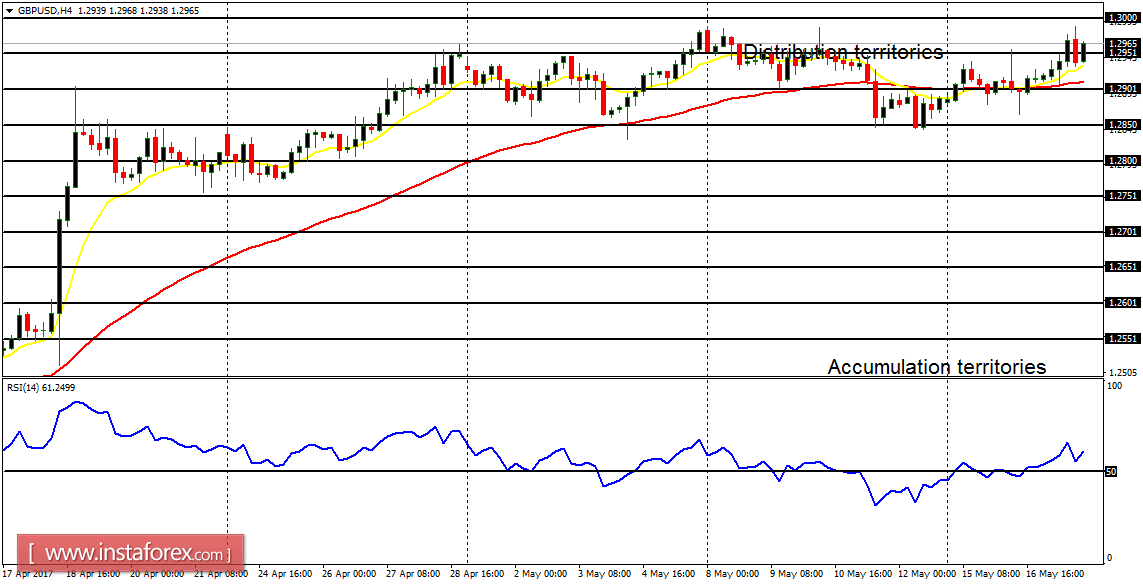Click the Distribution territories annotation
Image resolution: width=1143 pixels, height=585 pixels.
point(842,50)
